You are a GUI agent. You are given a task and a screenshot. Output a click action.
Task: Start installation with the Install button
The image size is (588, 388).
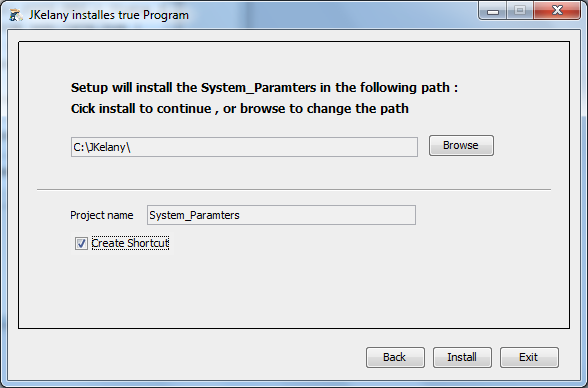pos(462,357)
